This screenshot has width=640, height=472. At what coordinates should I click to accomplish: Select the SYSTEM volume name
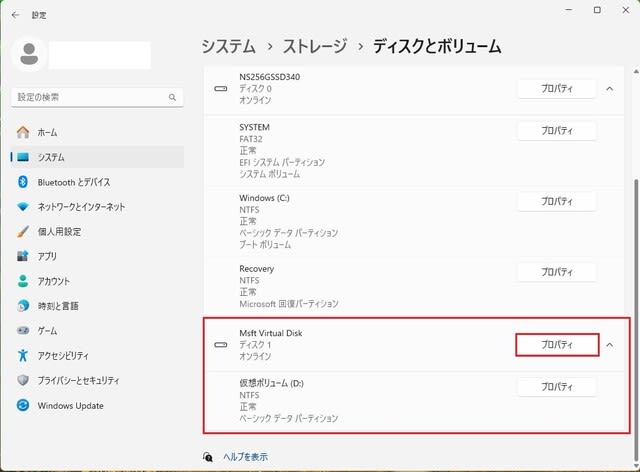tap(254, 127)
